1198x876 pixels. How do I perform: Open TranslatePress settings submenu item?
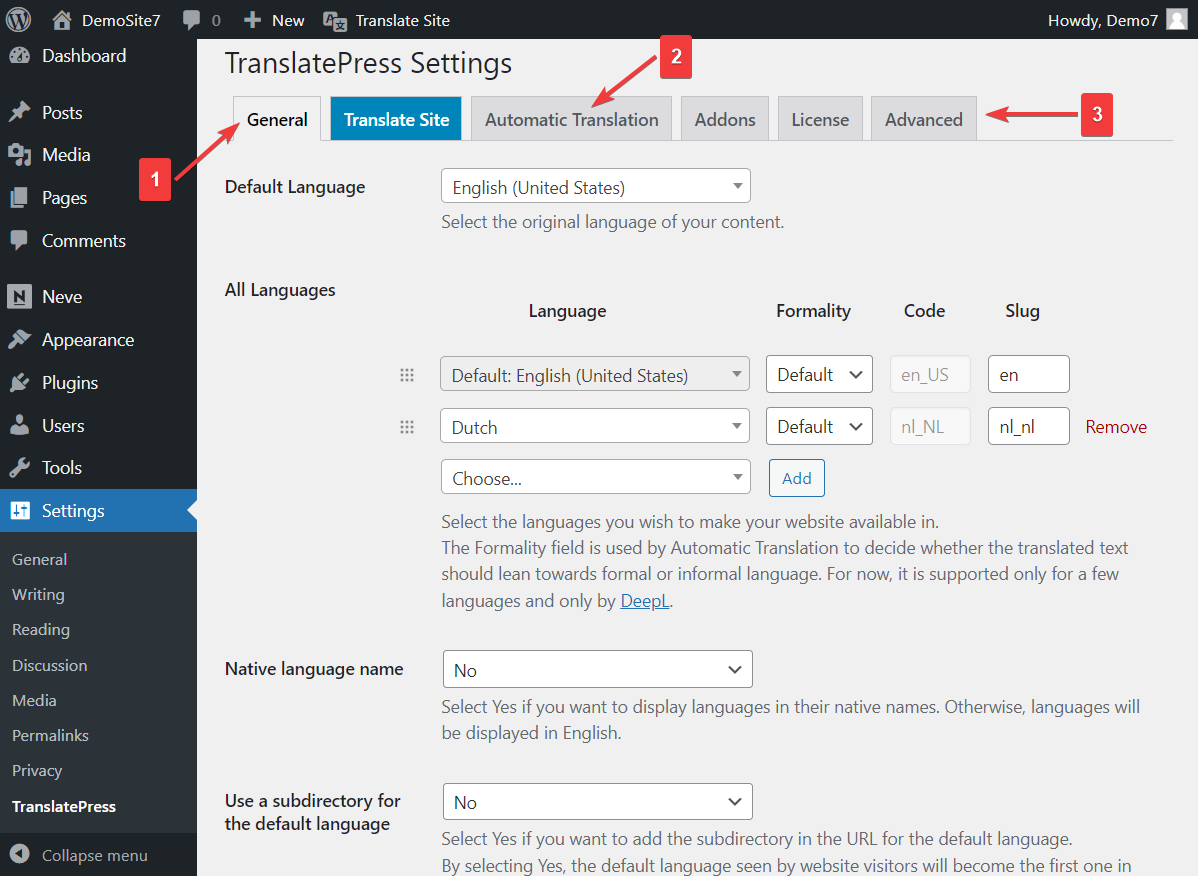(x=64, y=807)
